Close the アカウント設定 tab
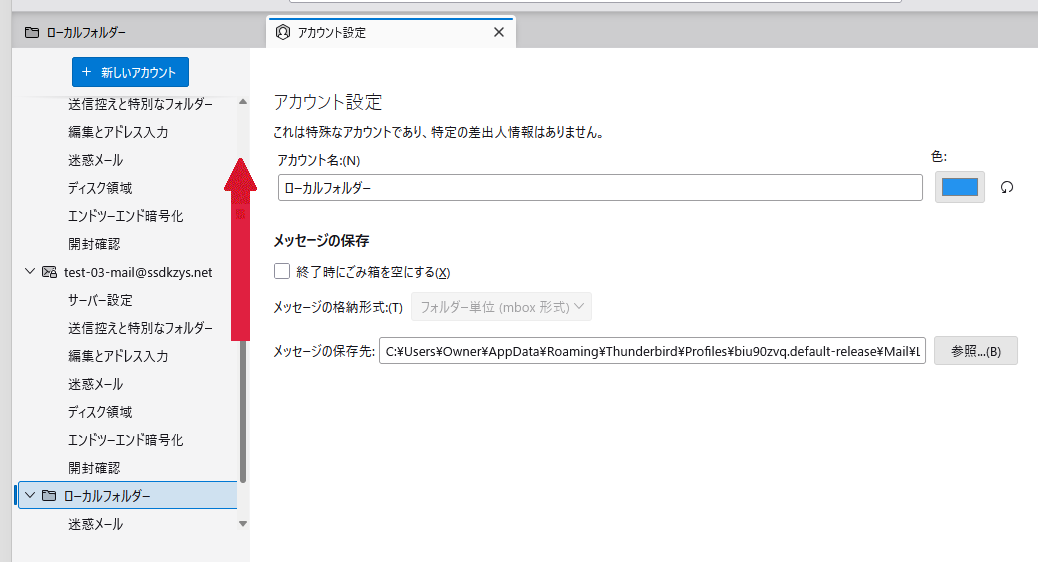The width and height of the screenshot is (1038, 562). pyautogui.click(x=499, y=32)
